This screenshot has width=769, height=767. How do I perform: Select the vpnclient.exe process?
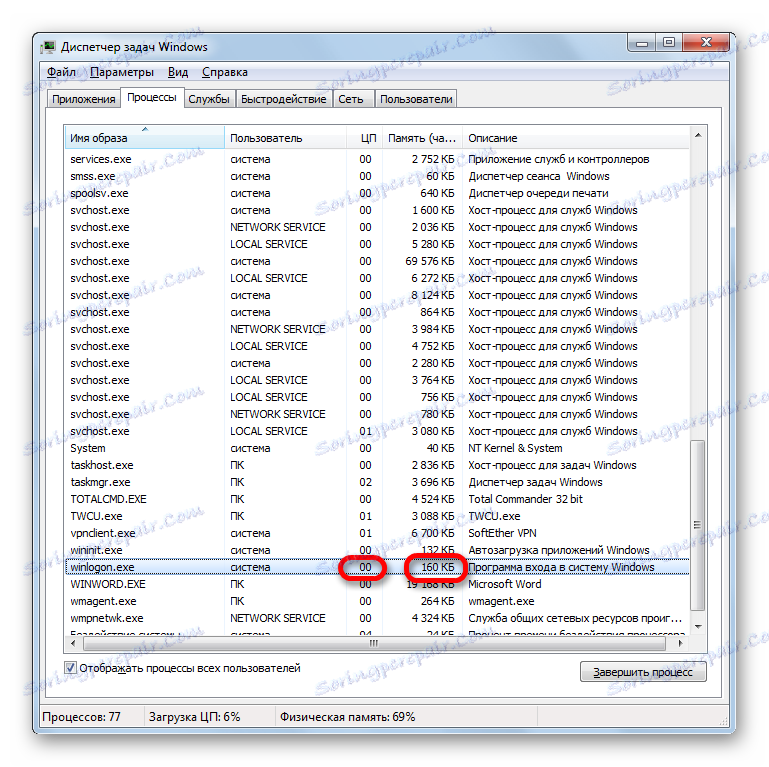pos(377,533)
